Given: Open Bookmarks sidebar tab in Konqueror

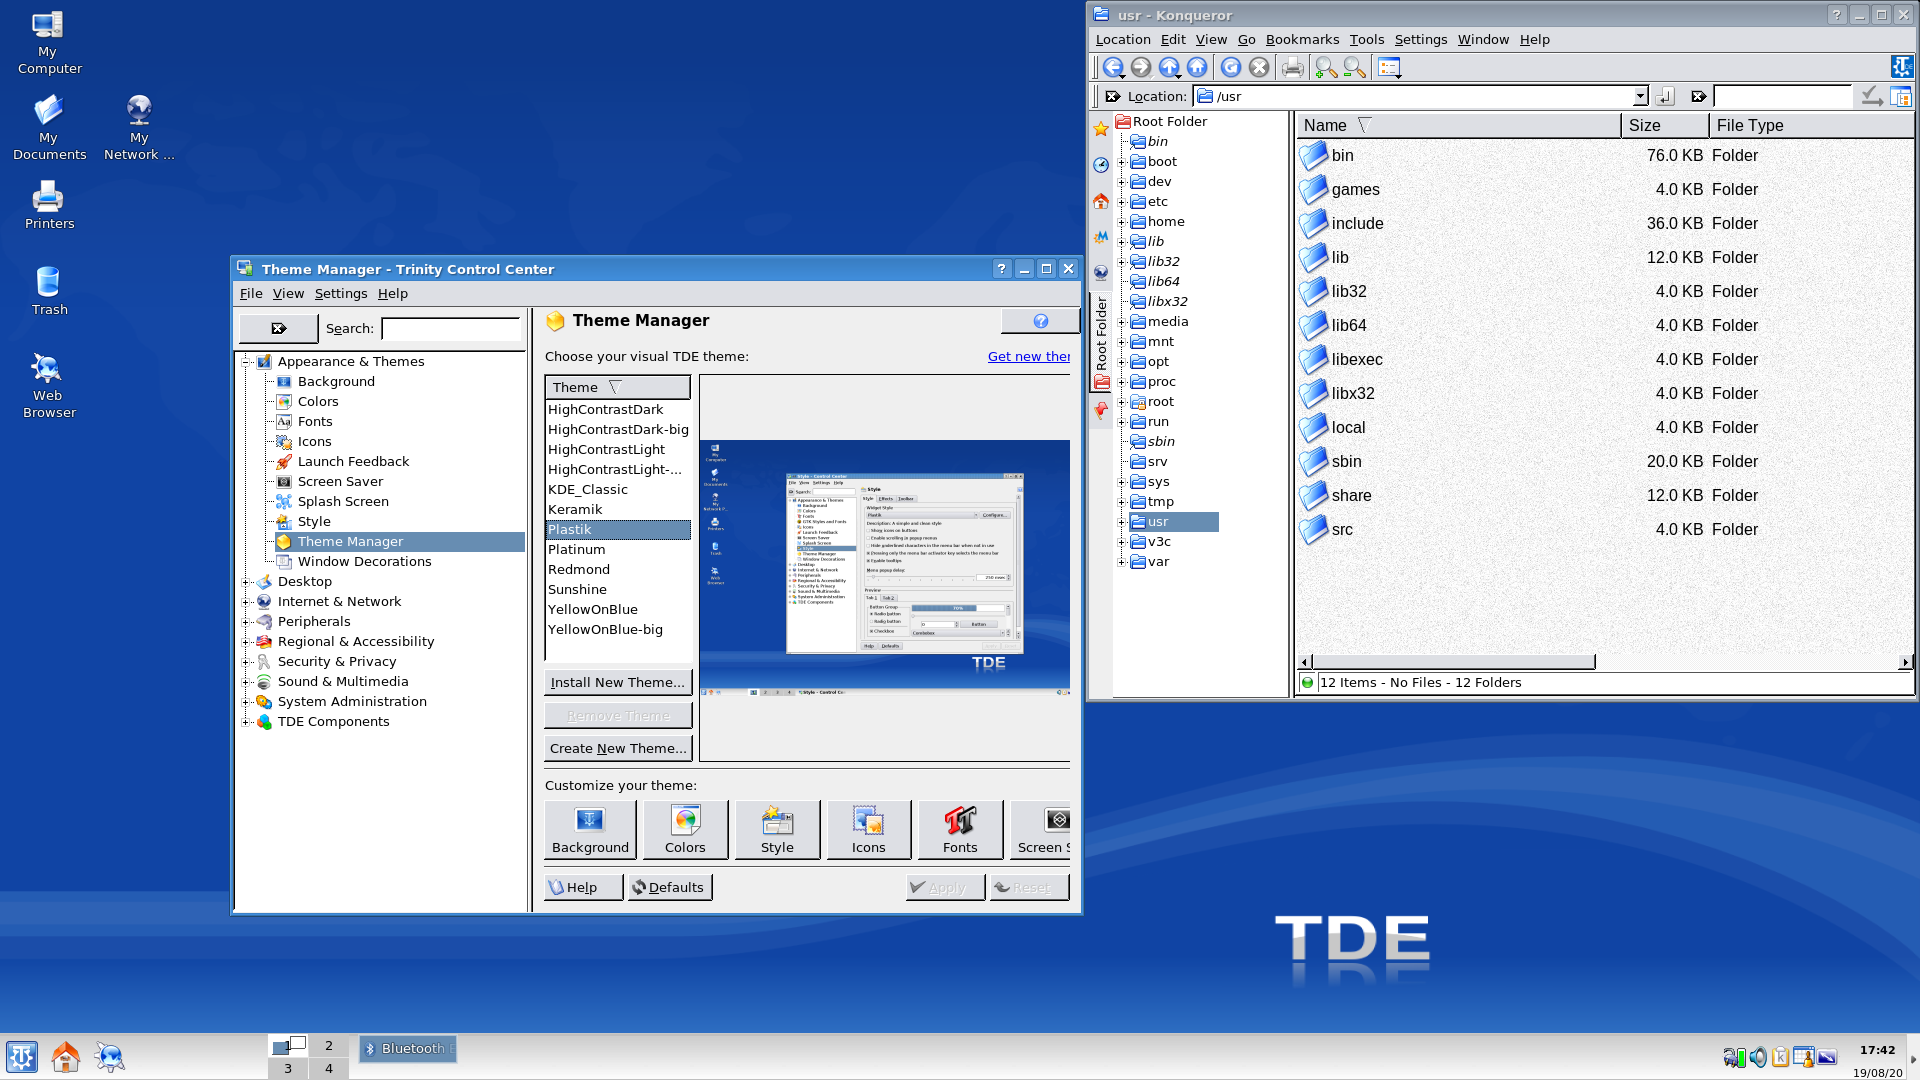Looking at the screenshot, I should click(x=1101, y=129).
